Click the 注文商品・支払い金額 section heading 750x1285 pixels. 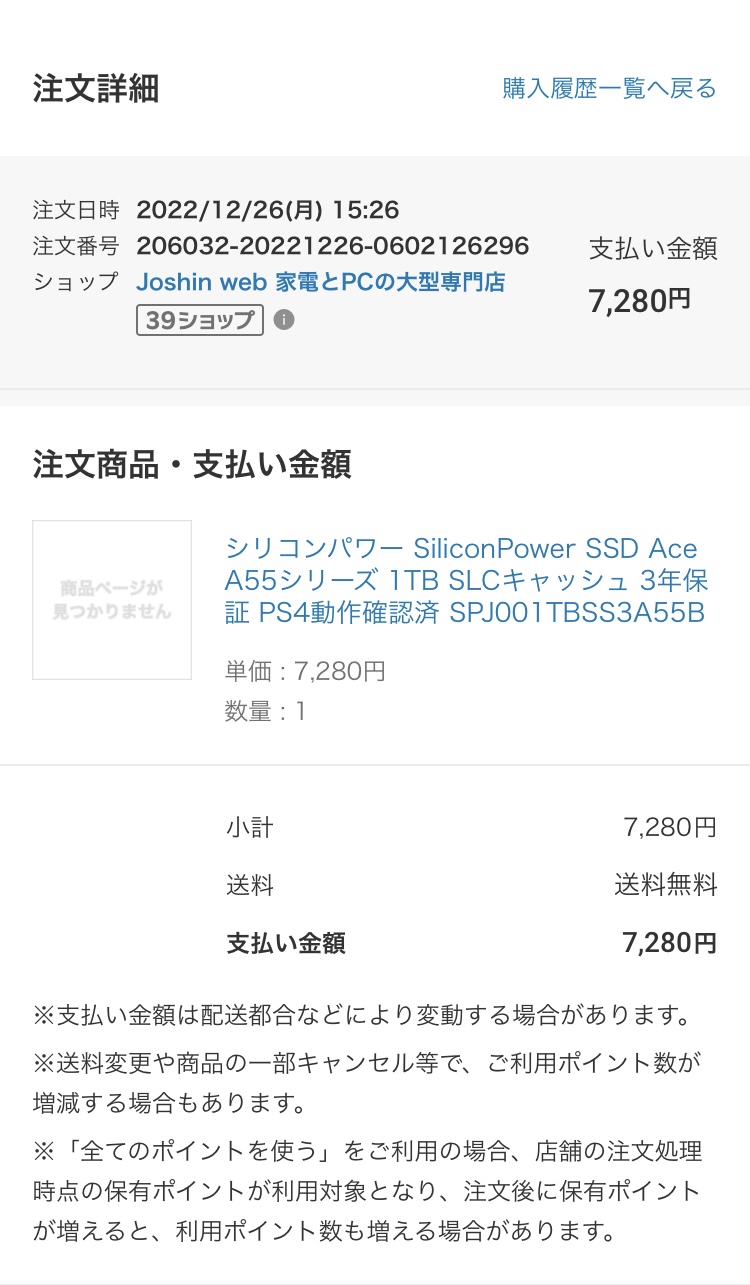coord(191,465)
